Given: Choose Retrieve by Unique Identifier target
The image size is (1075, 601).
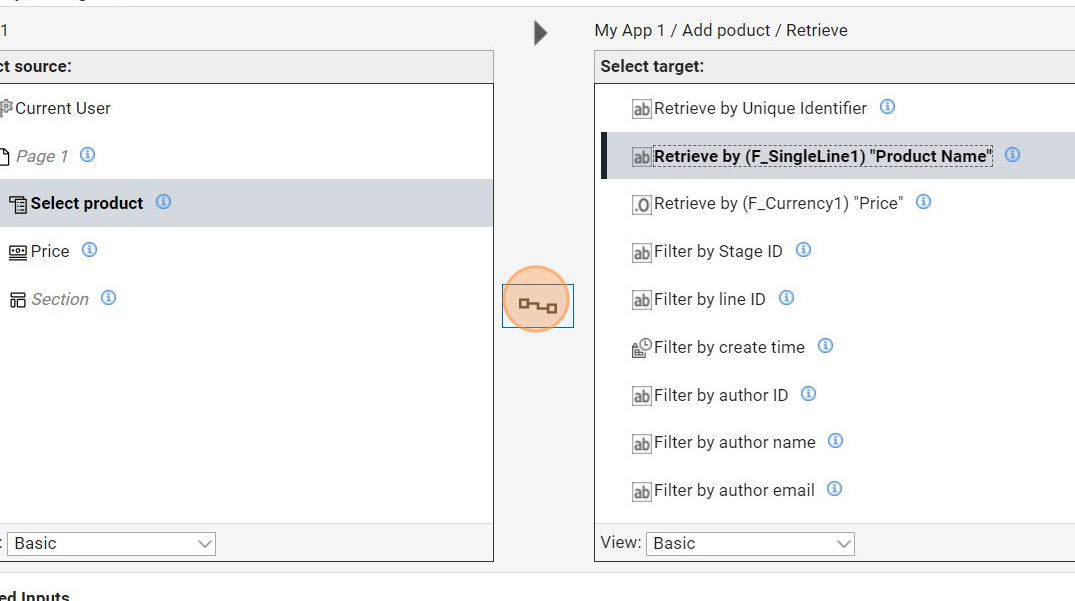Looking at the screenshot, I should (x=760, y=108).
